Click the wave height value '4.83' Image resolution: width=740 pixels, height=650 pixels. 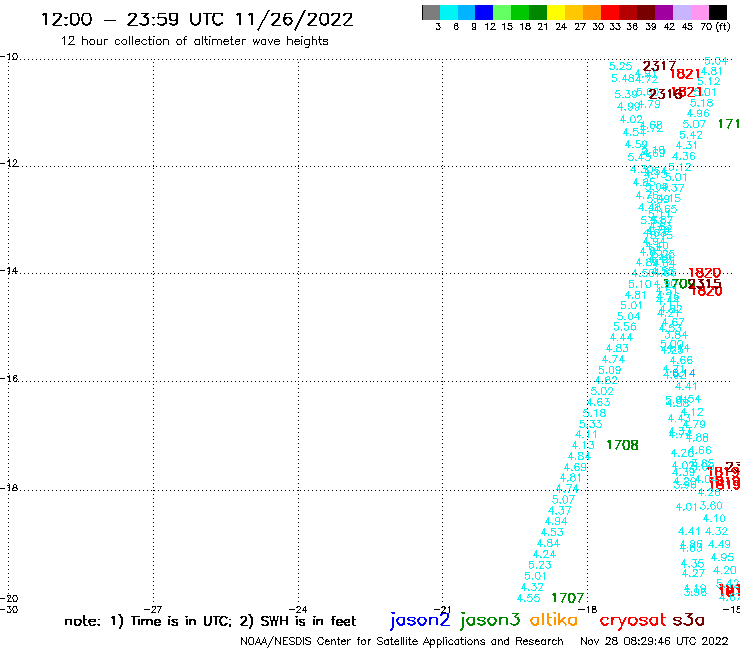(x=617, y=348)
